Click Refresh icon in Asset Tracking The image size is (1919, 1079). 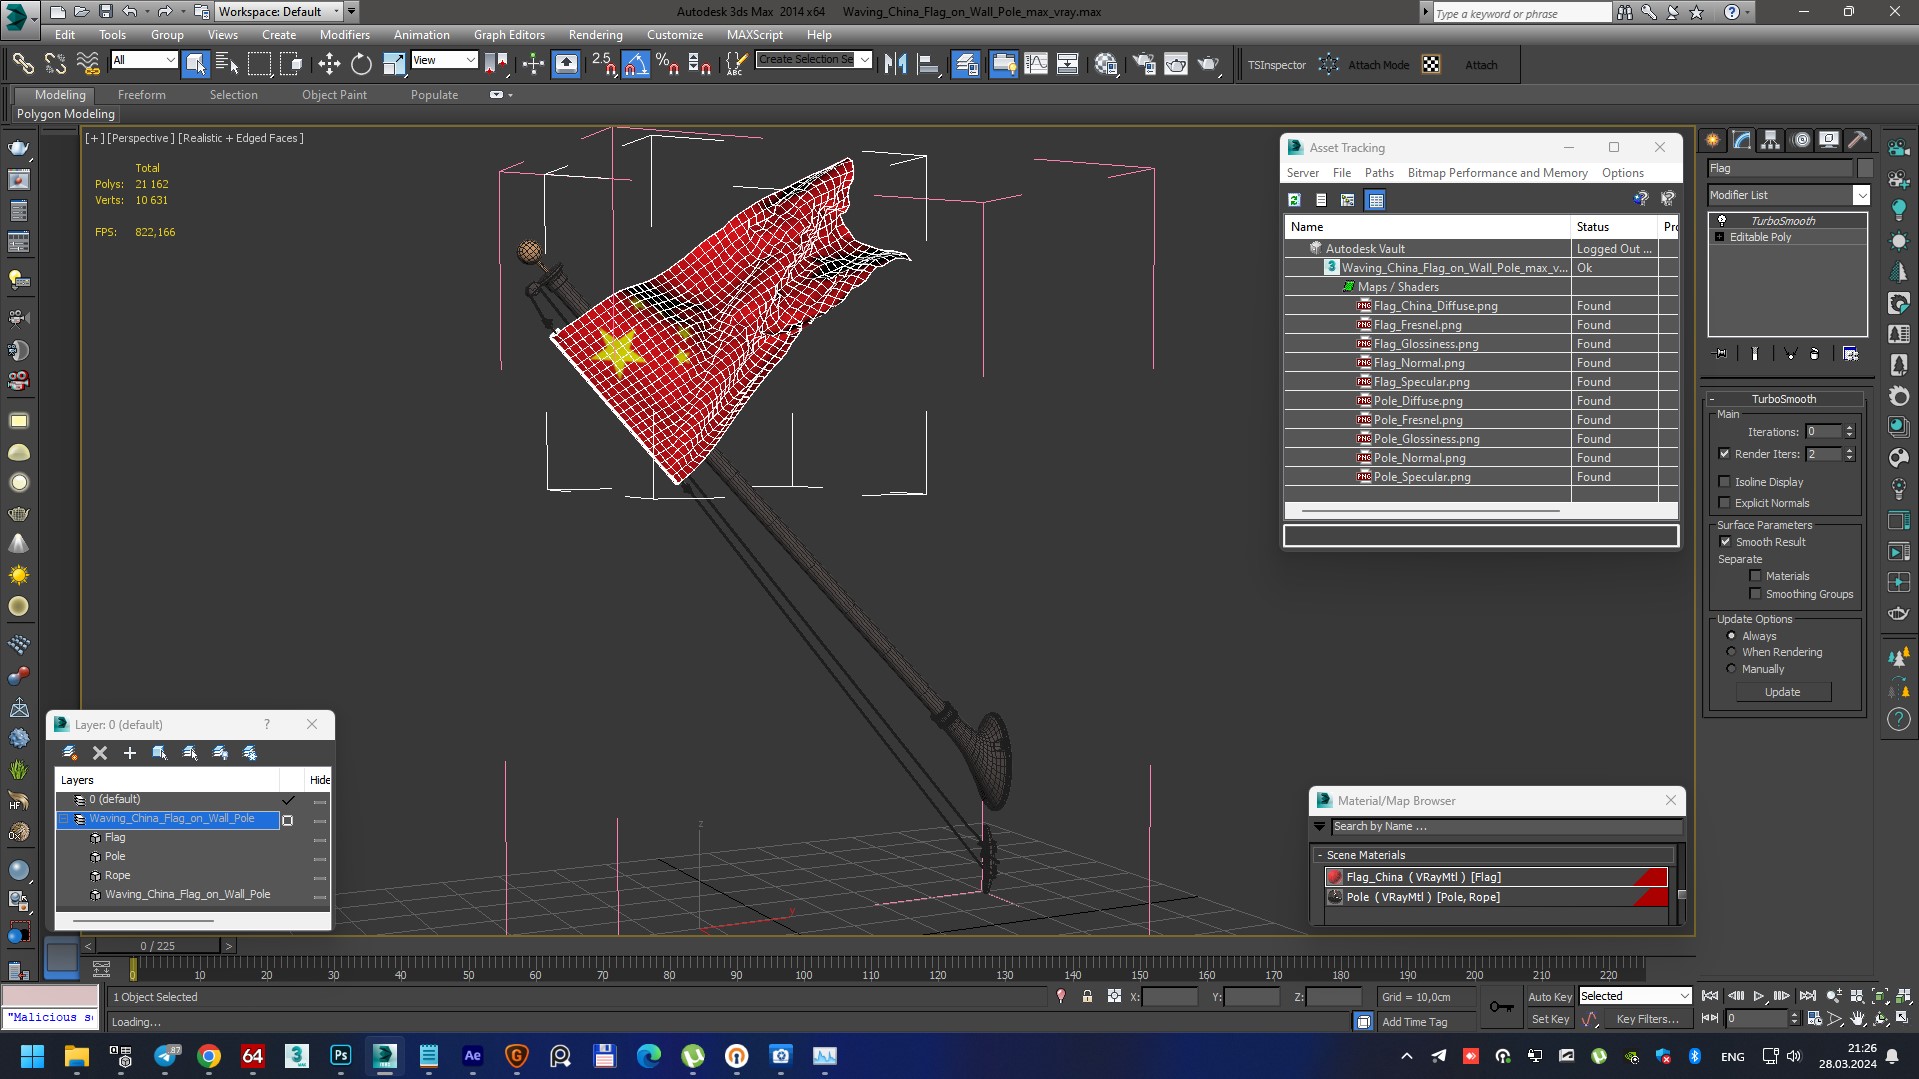point(1294,200)
